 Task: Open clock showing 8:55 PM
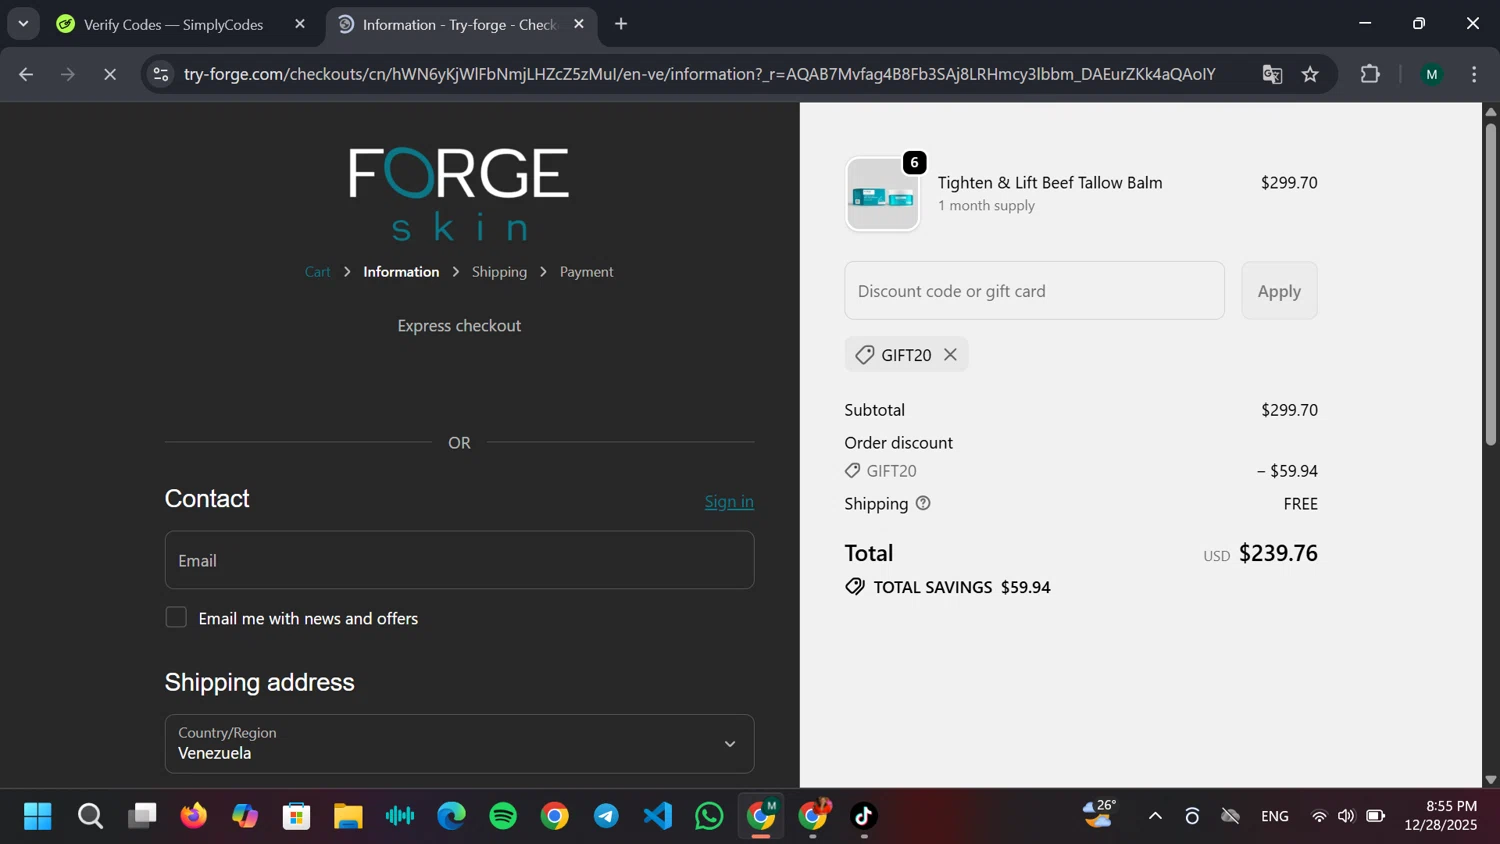coord(1441,815)
